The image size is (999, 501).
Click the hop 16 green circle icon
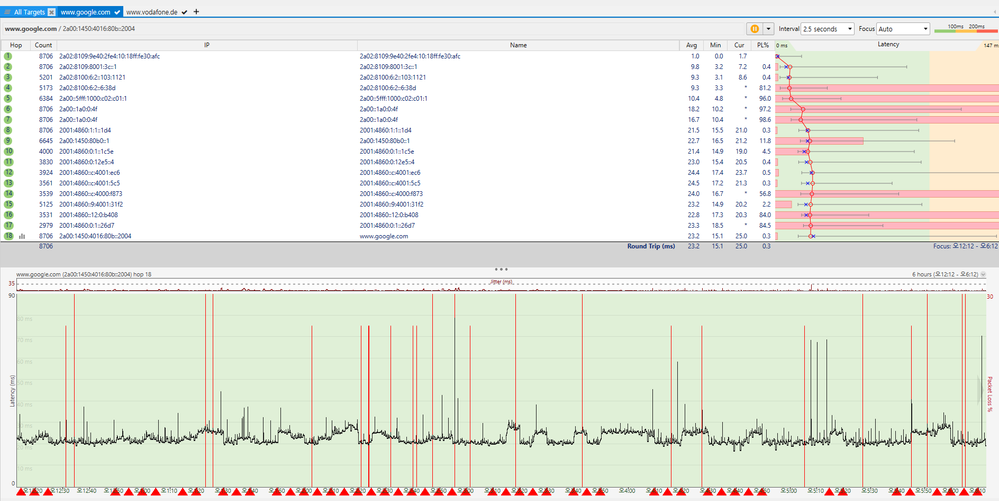pyautogui.click(x=8, y=215)
